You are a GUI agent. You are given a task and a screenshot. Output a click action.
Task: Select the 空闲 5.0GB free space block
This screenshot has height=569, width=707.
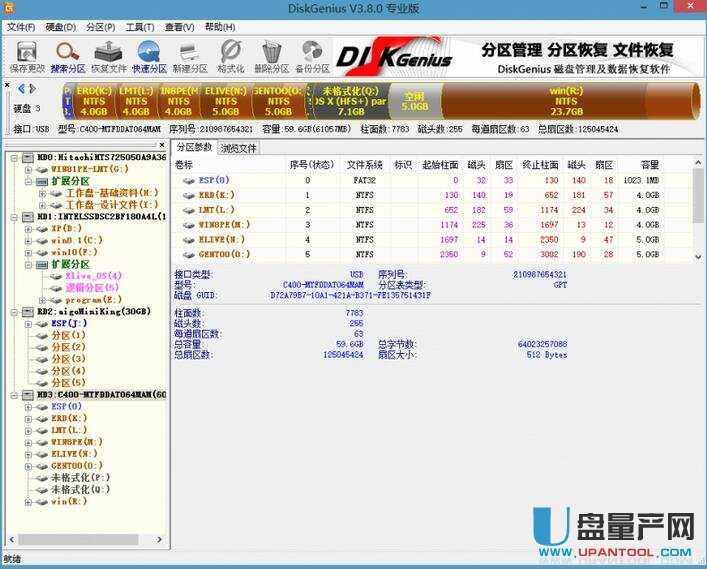414,101
